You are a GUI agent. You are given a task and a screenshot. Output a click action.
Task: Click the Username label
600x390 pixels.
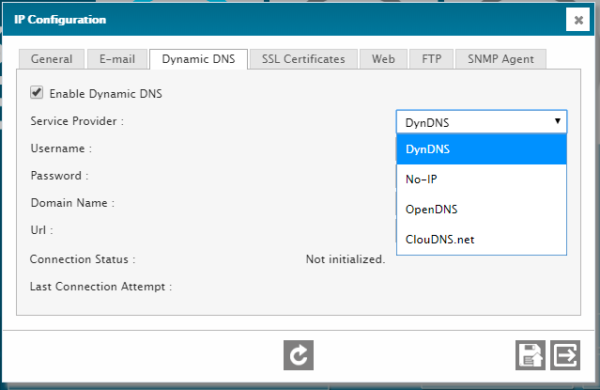(x=61, y=148)
